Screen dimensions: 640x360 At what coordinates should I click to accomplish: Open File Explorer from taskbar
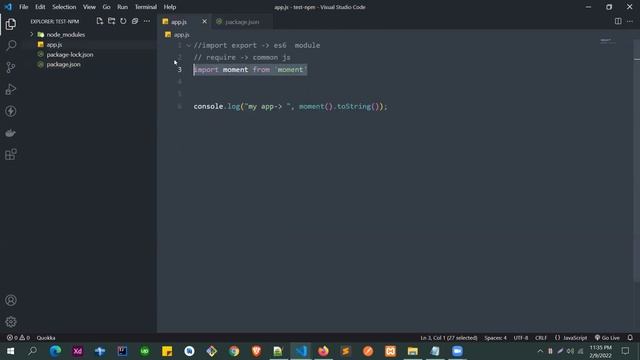pos(413,351)
